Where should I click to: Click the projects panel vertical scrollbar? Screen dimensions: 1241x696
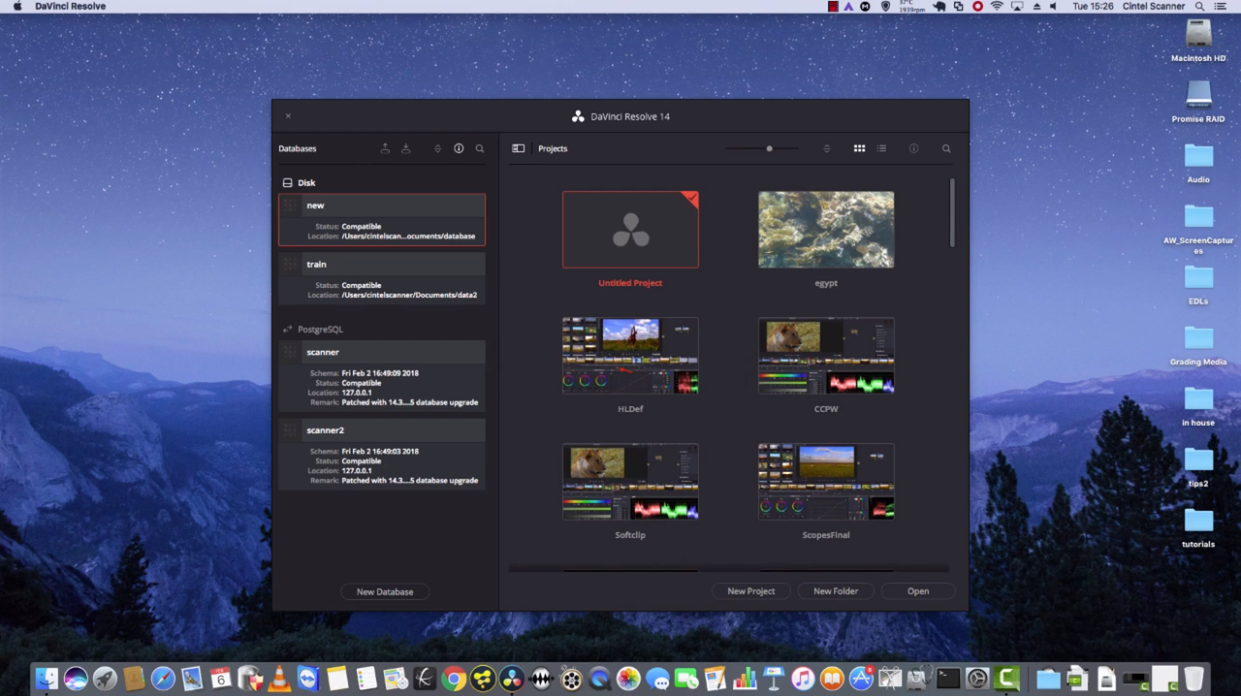952,212
